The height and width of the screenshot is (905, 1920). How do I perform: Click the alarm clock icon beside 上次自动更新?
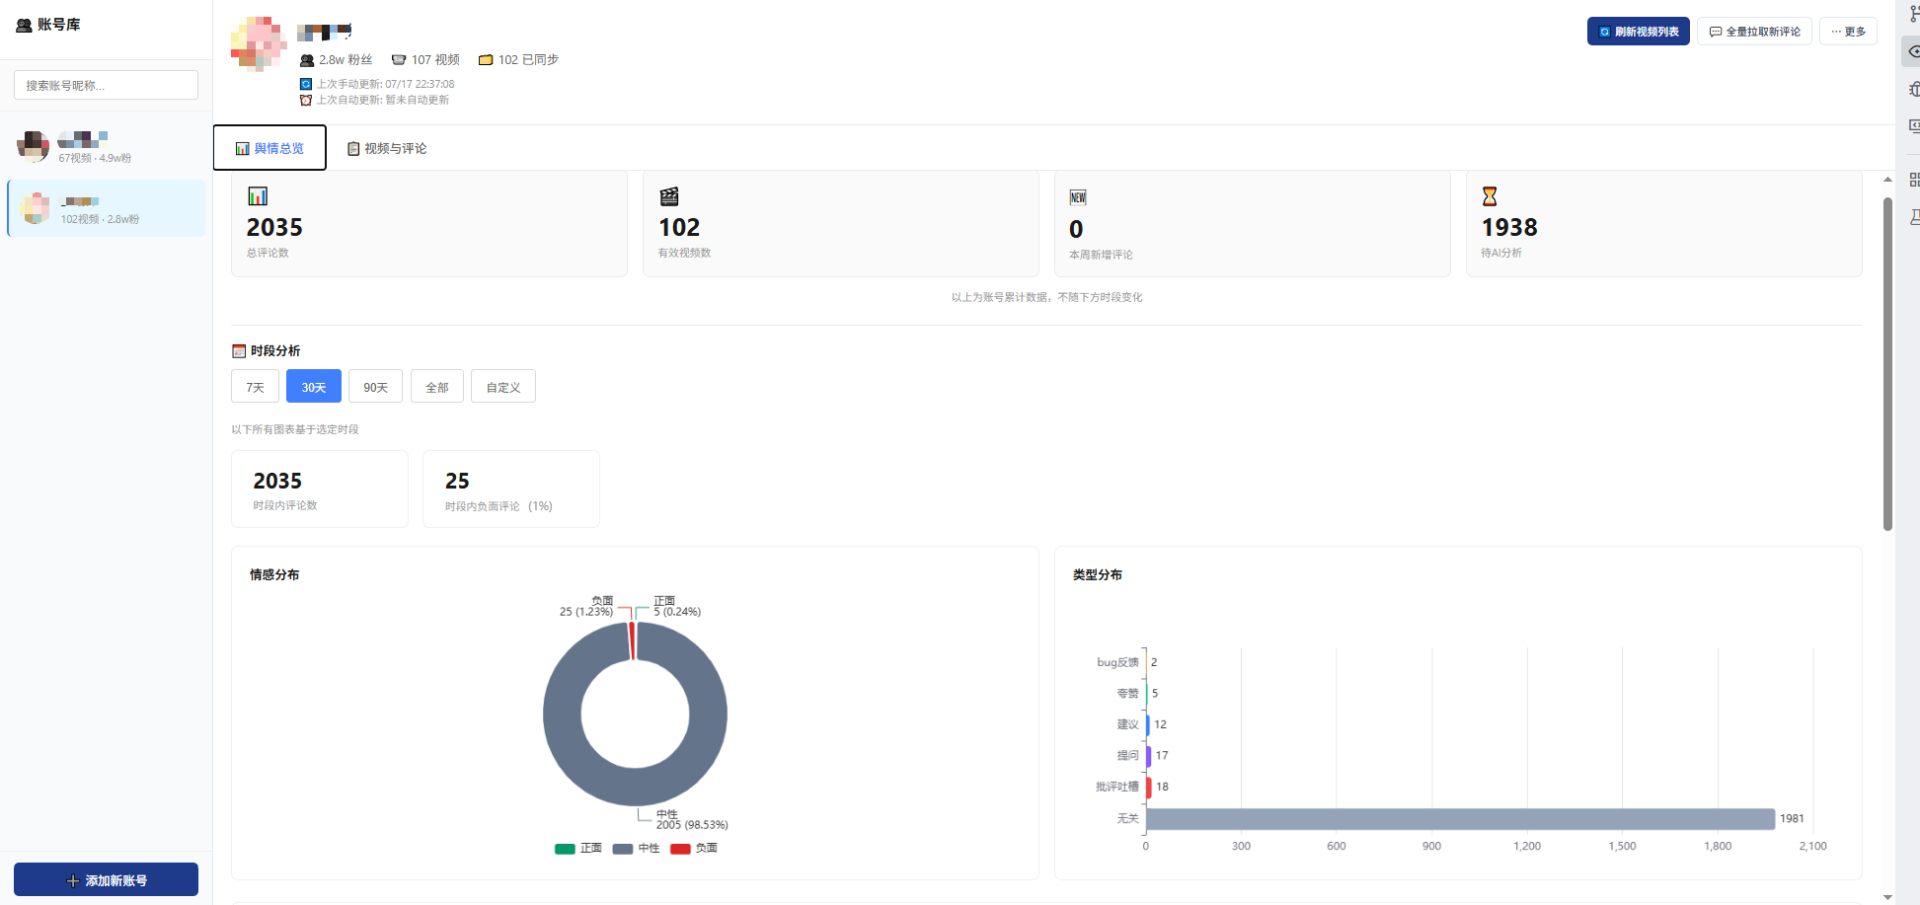point(306,100)
